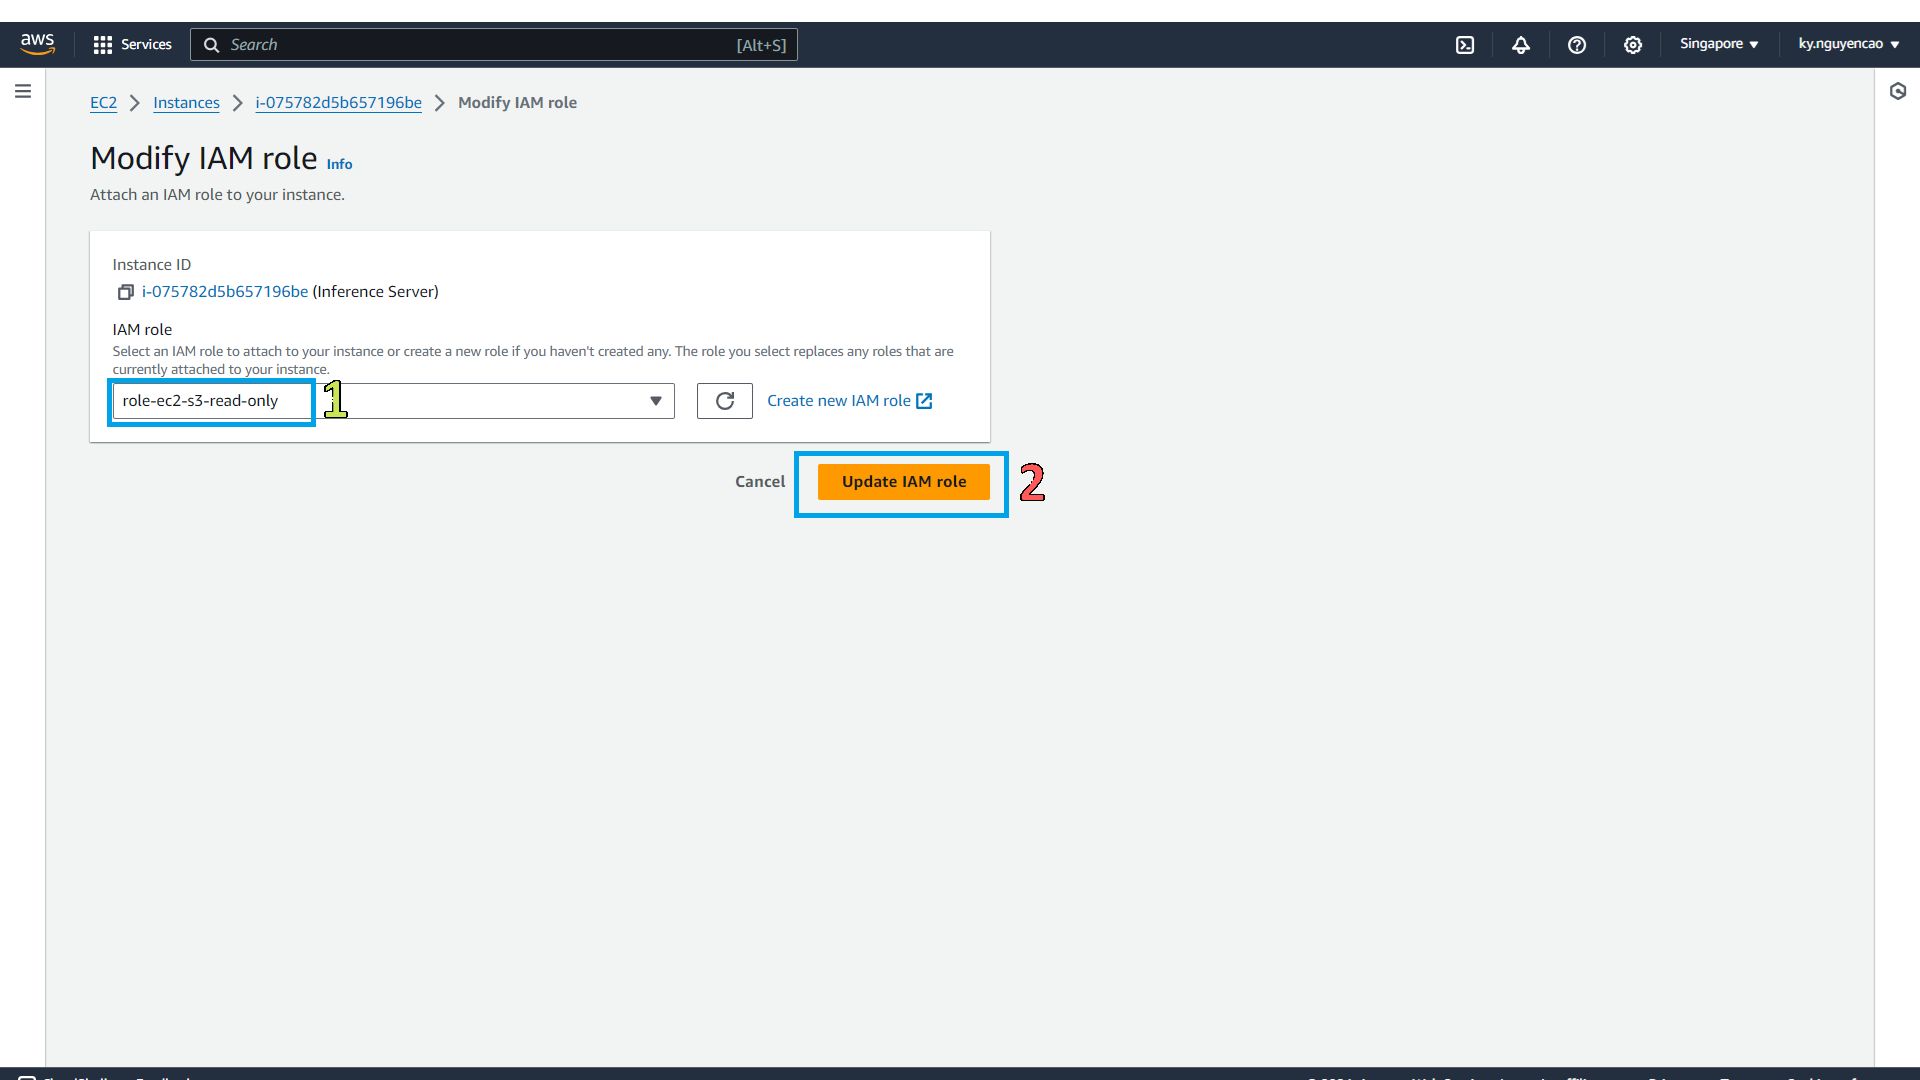Click the AWS Services menu icon
1920x1080 pixels.
point(102,44)
